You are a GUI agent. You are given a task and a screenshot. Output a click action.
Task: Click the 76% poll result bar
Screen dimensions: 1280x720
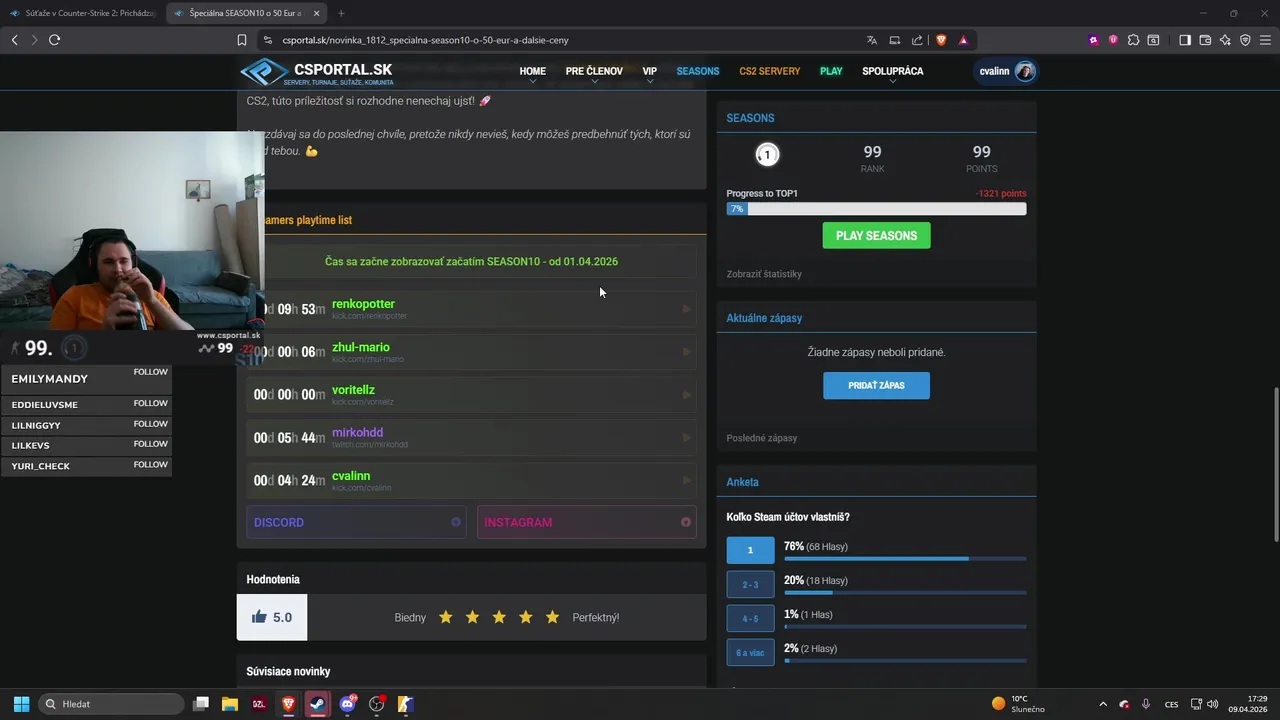905,559
